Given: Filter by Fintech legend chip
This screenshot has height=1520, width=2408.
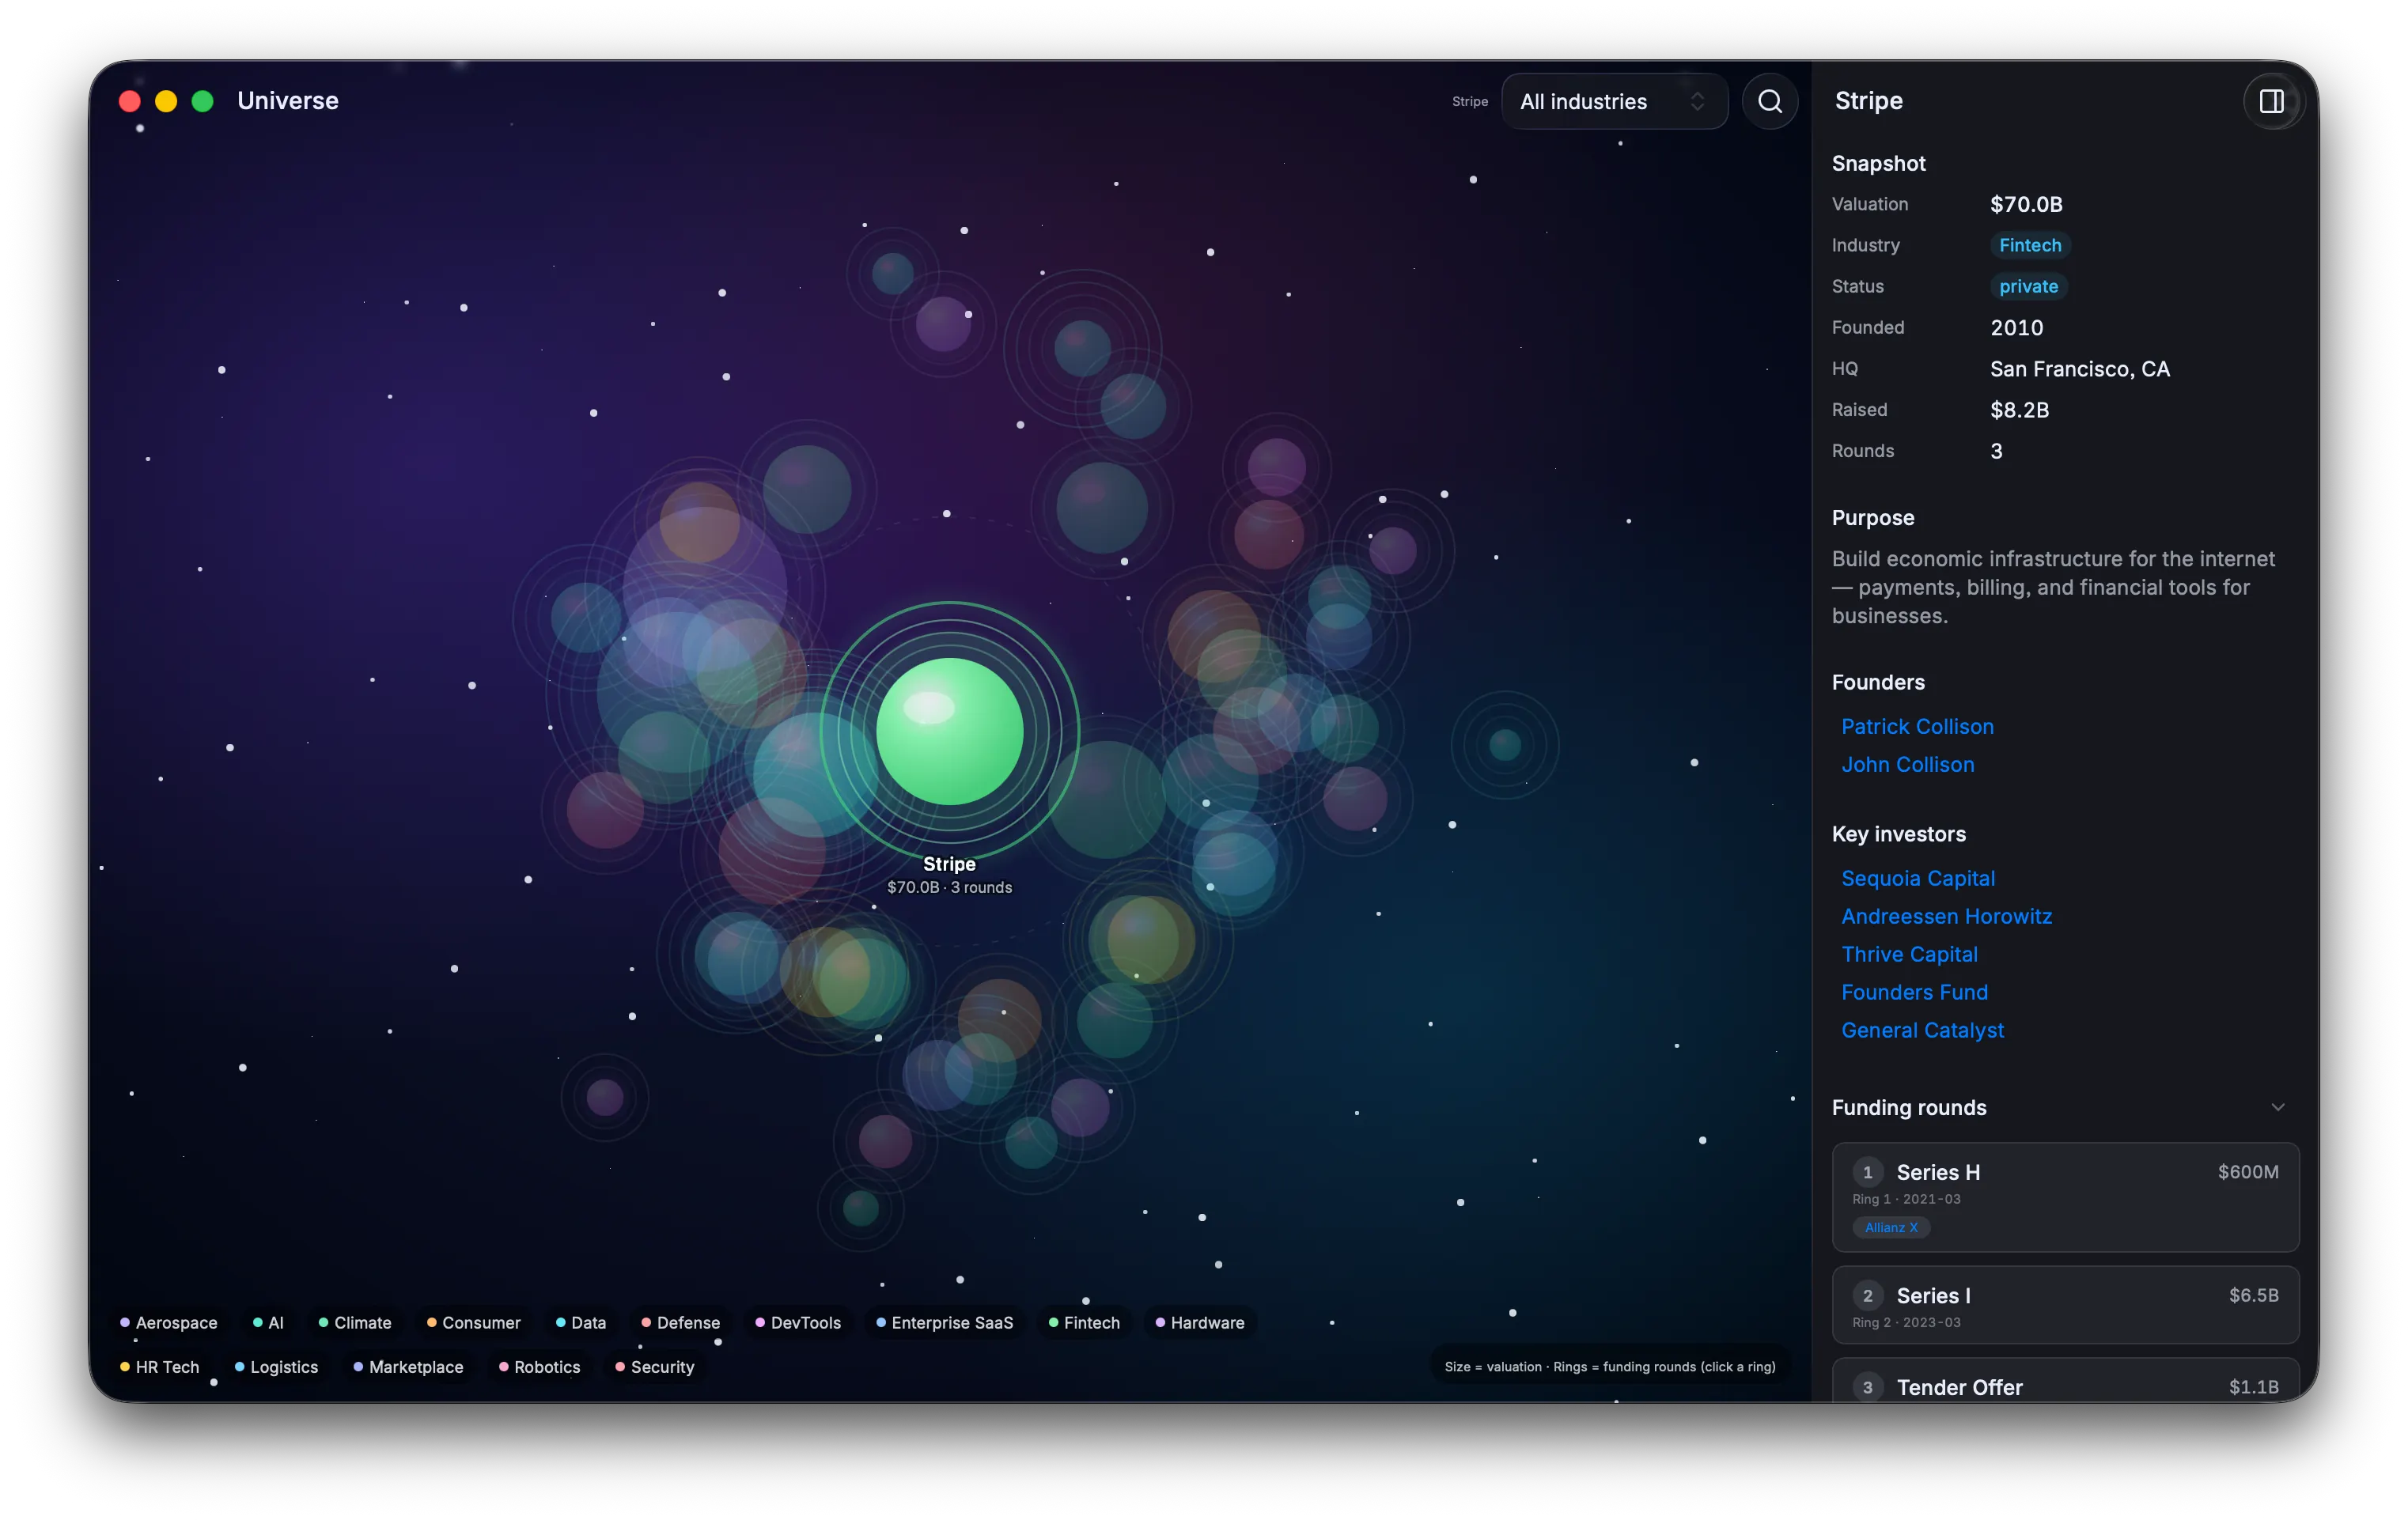Looking at the screenshot, I should [x=1085, y=1323].
